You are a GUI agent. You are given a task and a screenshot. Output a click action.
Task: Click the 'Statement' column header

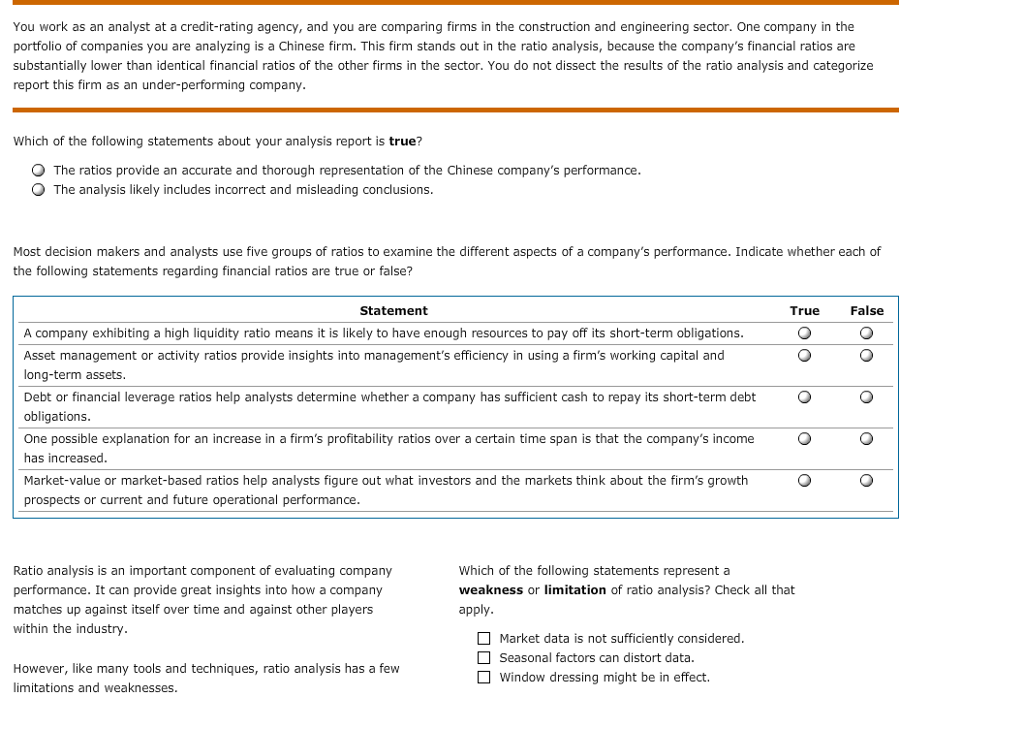[394, 311]
